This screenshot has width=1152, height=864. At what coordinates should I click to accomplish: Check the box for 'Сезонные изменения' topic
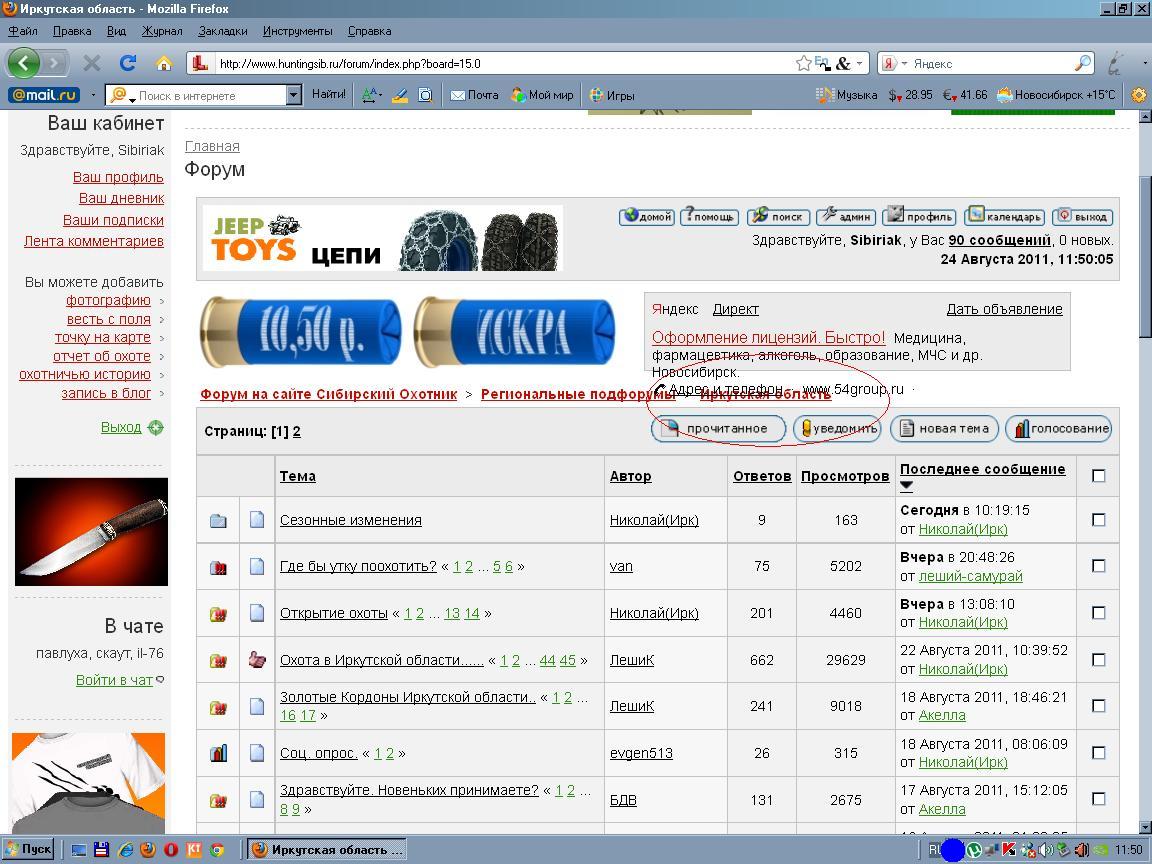click(x=1098, y=520)
